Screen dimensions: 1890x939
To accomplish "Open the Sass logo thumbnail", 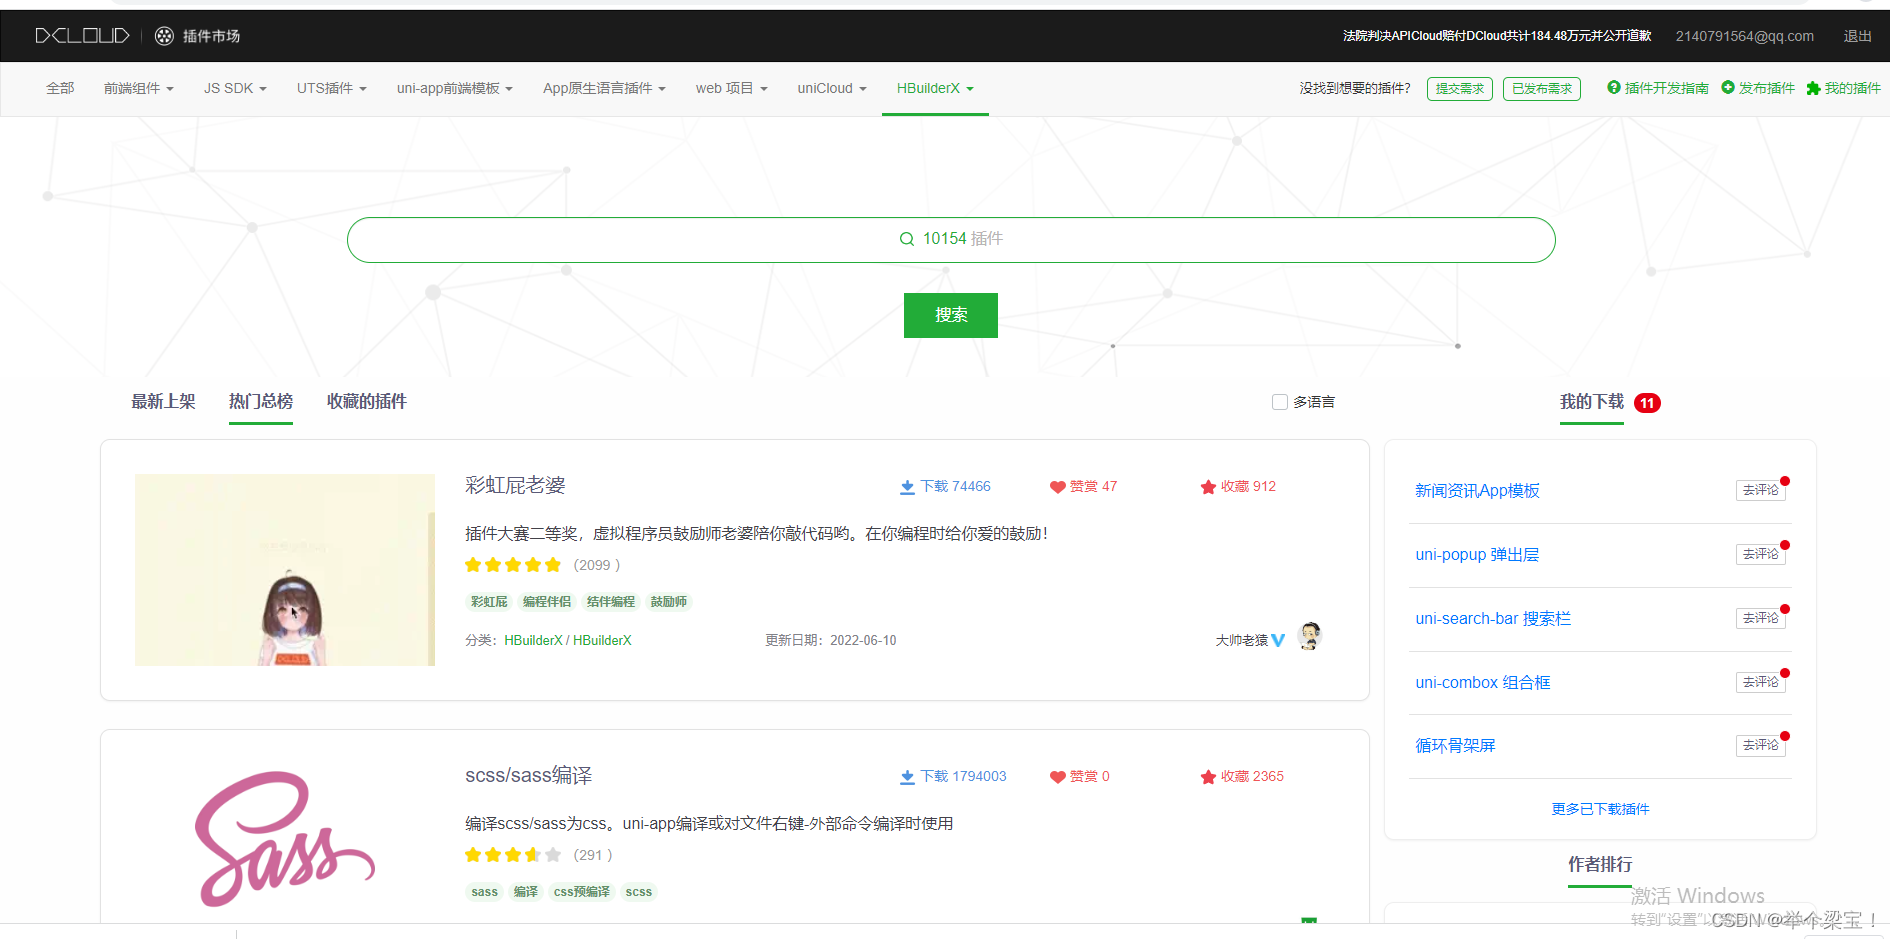I will click(x=285, y=838).
